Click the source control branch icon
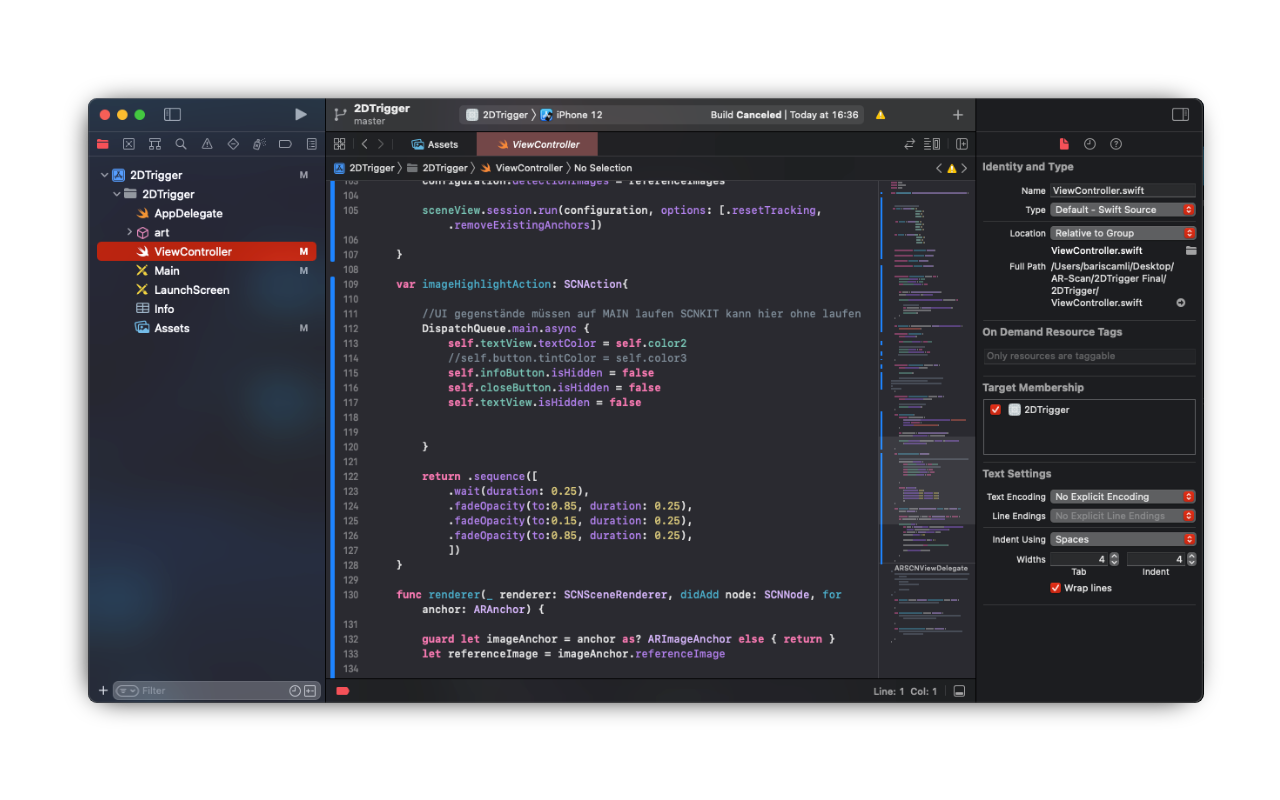This screenshot has width=1280, height=800. click(x=340, y=115)
